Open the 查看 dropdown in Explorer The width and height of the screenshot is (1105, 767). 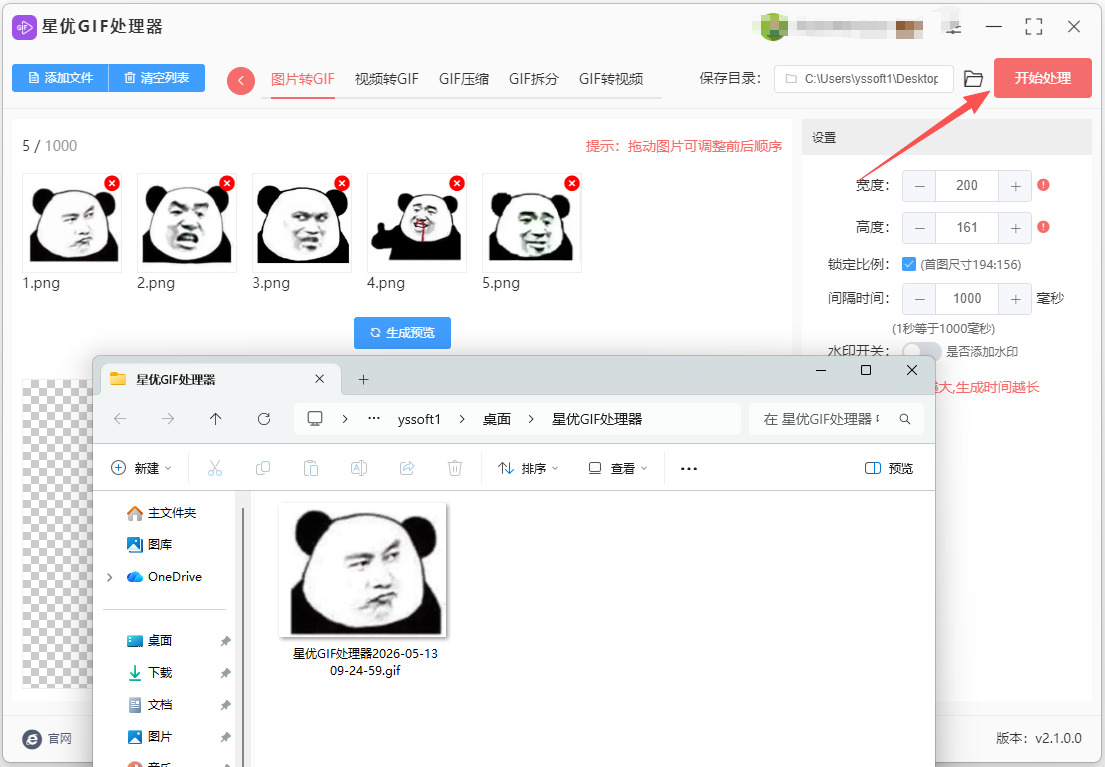[617, 468]
